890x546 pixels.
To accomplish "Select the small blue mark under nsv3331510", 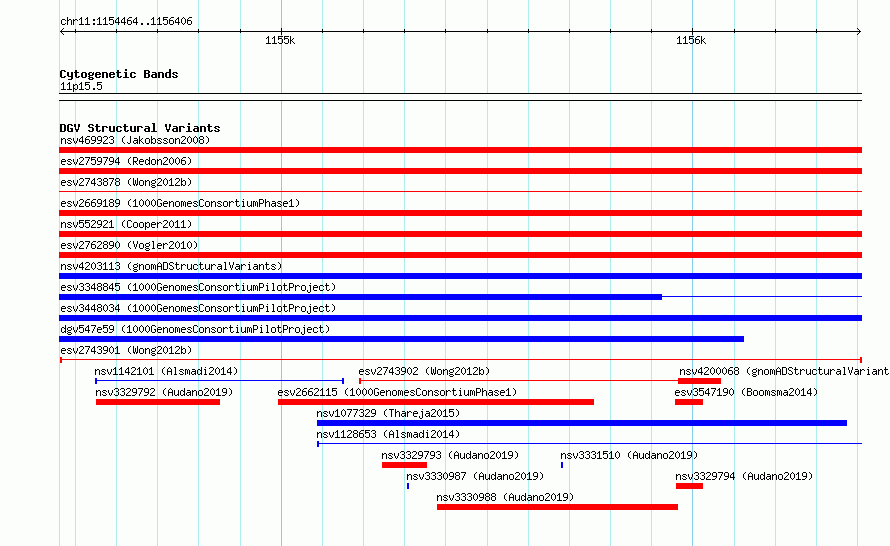I will click(562, 465).
